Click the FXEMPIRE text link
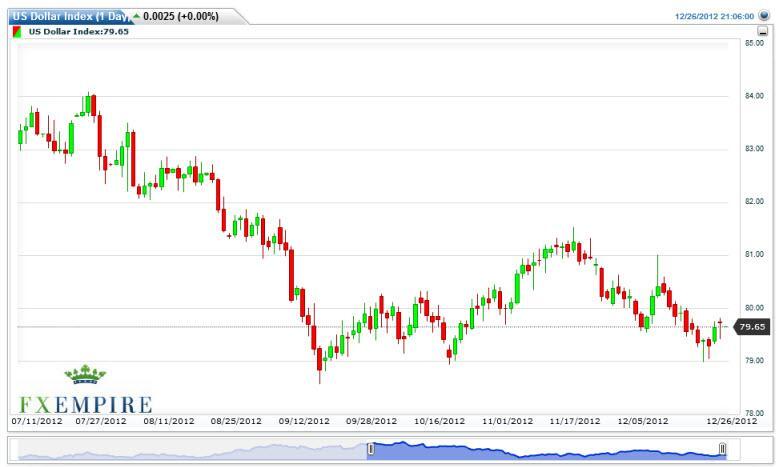 click(x=86, y=404)
